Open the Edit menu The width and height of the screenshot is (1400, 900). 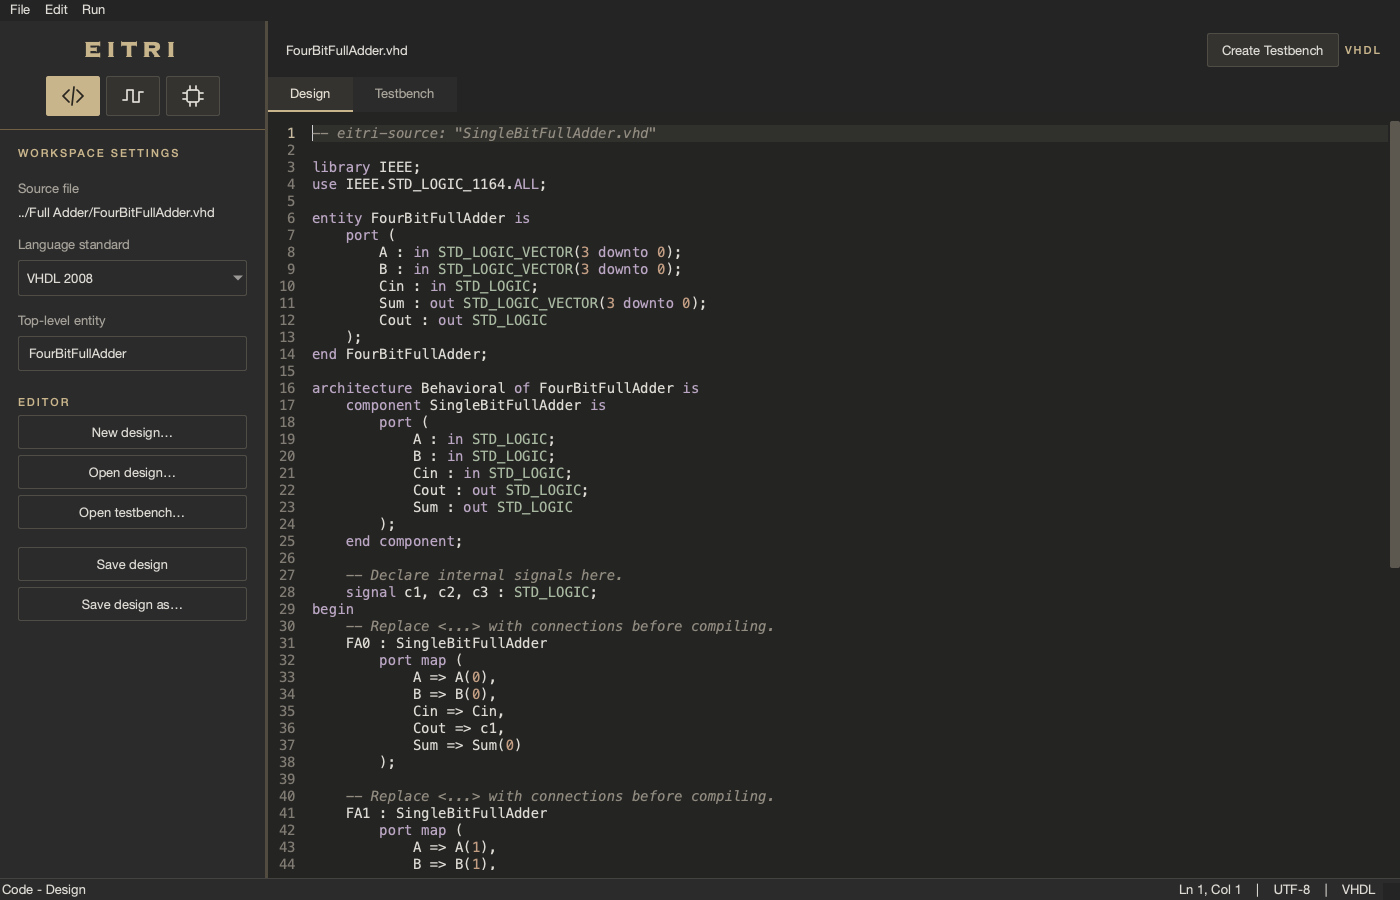click(56, 9)
